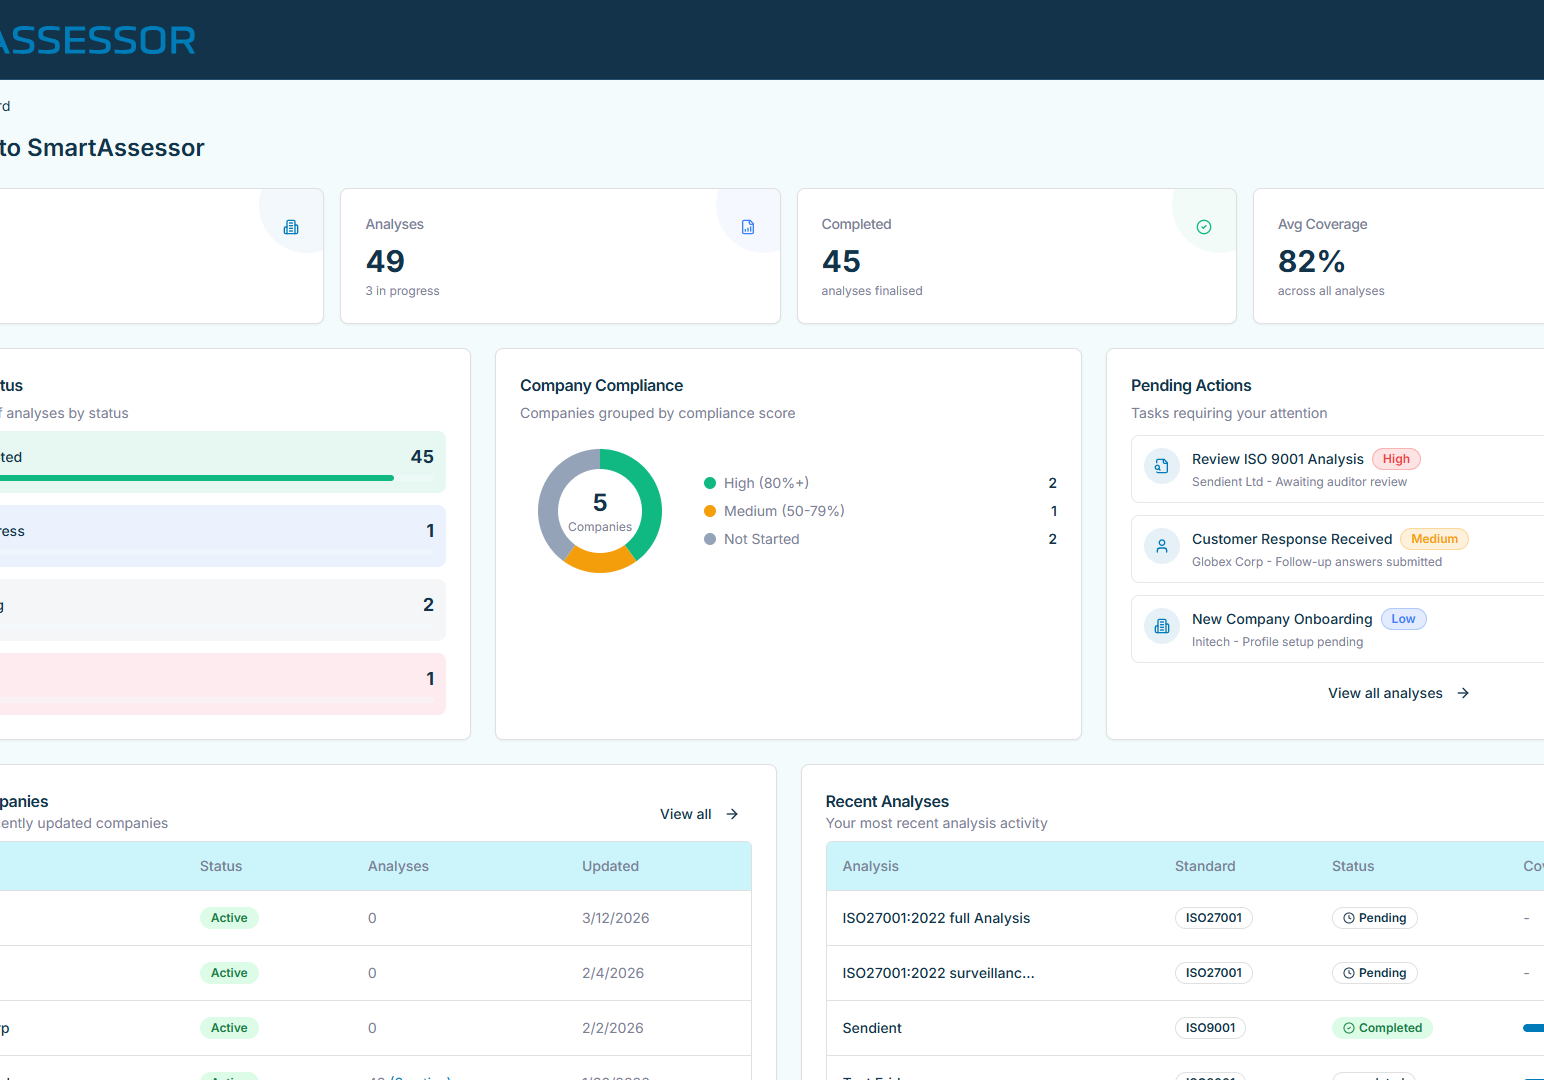Click the SmartAssessor logo in the header
This screenshot has width=1544, height=1080.
tap(97, 40)
